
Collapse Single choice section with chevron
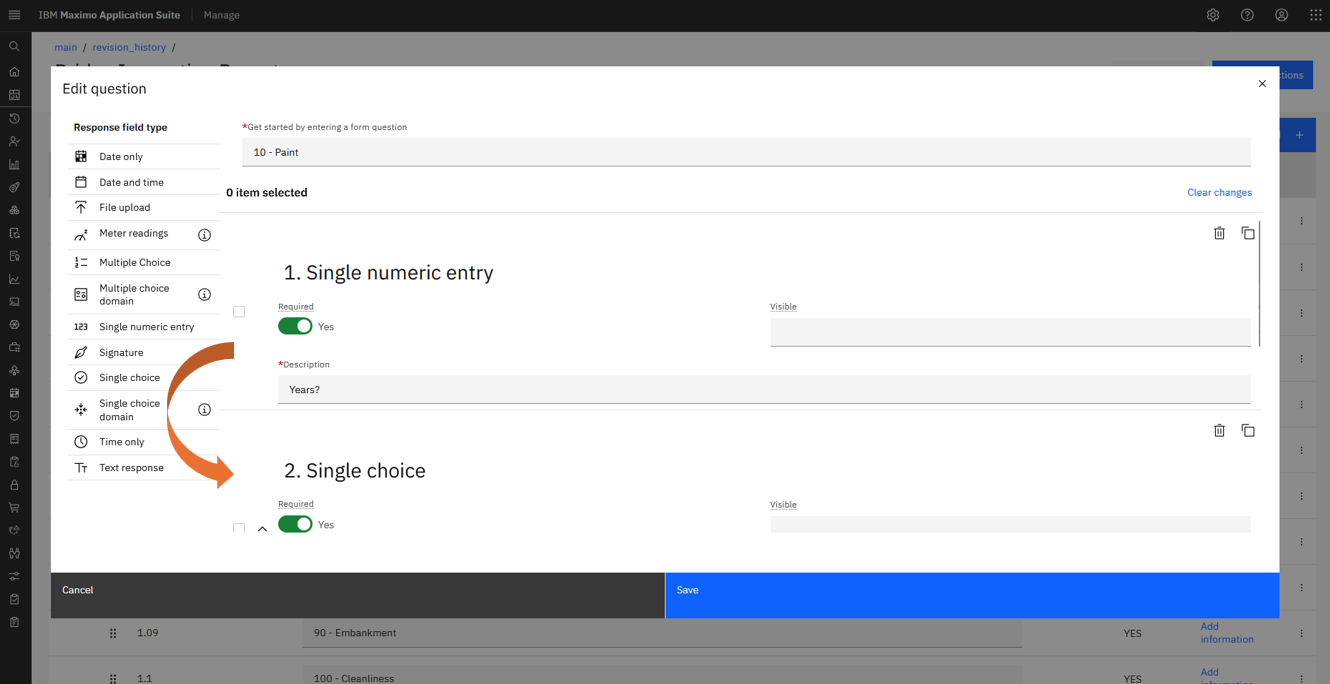coord(262,528)
